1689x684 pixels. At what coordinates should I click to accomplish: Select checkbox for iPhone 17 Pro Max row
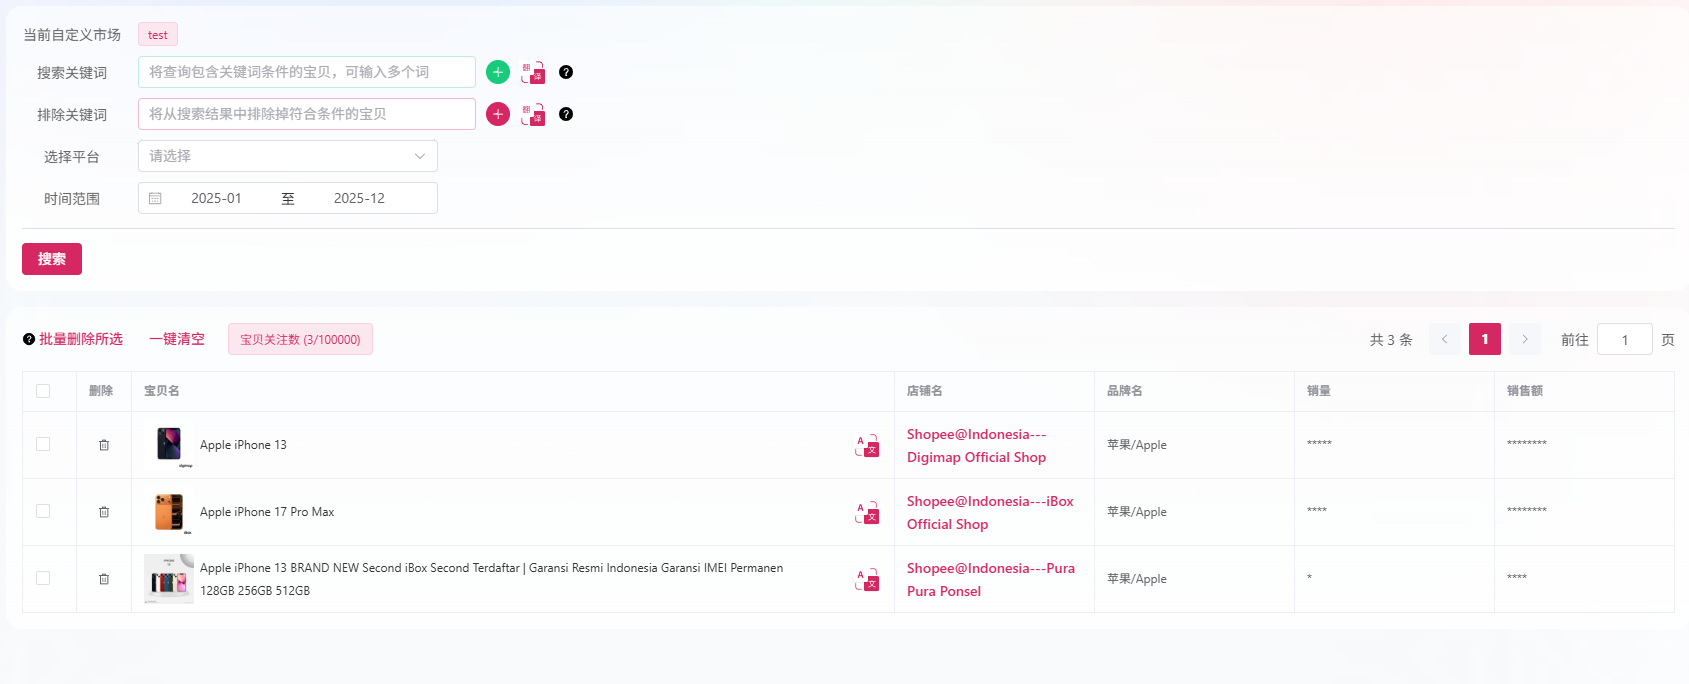coord(43,511)
